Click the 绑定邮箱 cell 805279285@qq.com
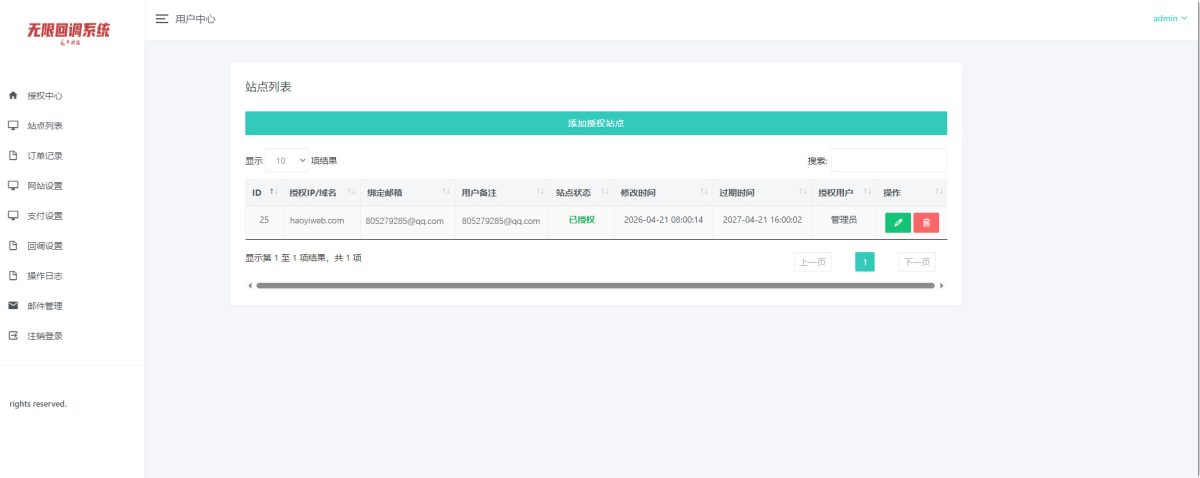 coord(404,220)
